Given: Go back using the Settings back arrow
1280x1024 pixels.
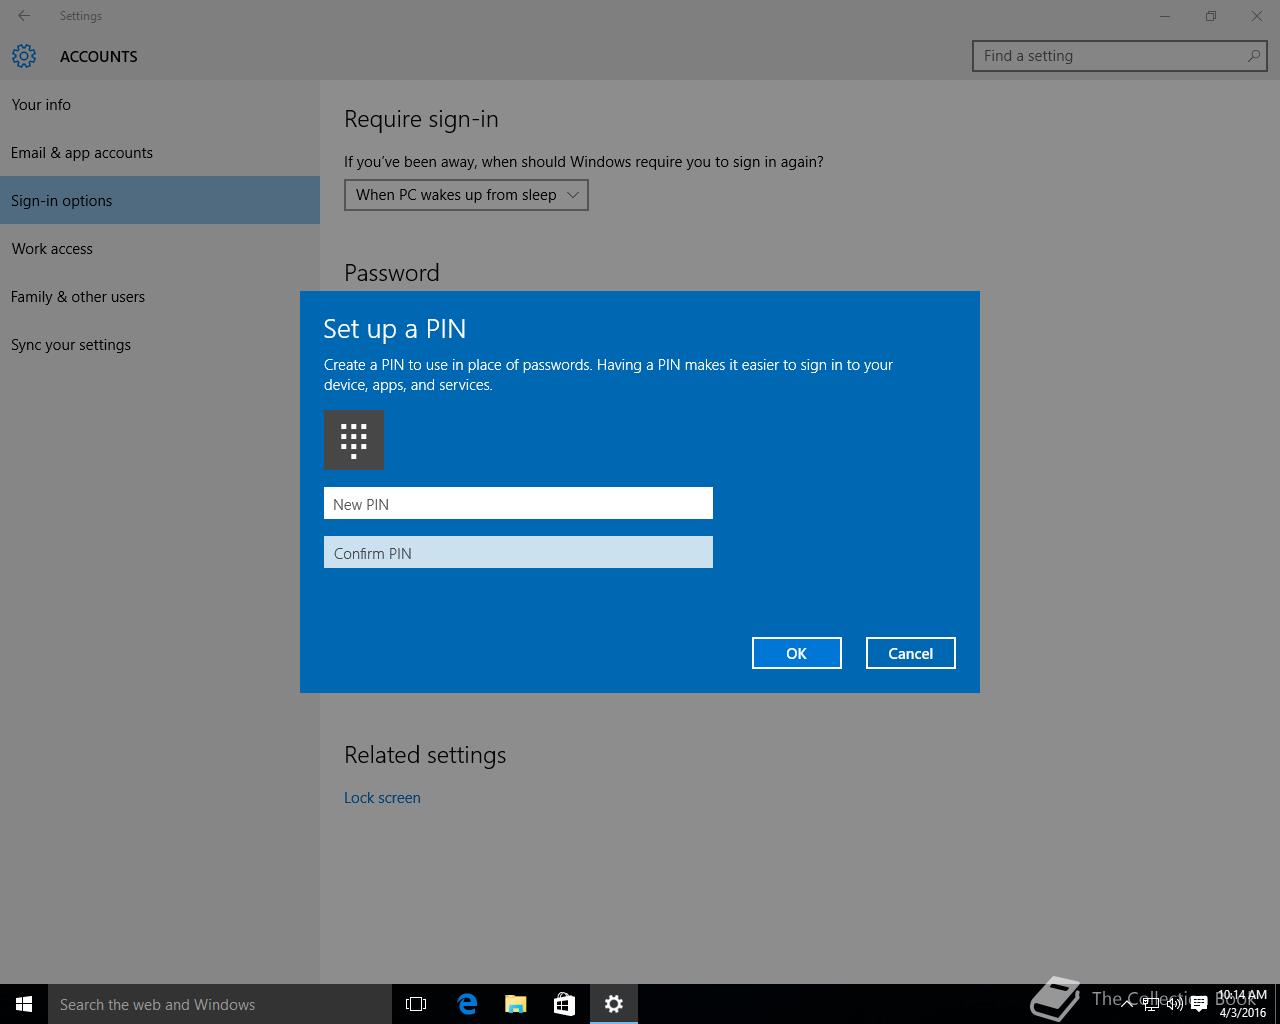Looking at the screenshot, I should 24,16.
